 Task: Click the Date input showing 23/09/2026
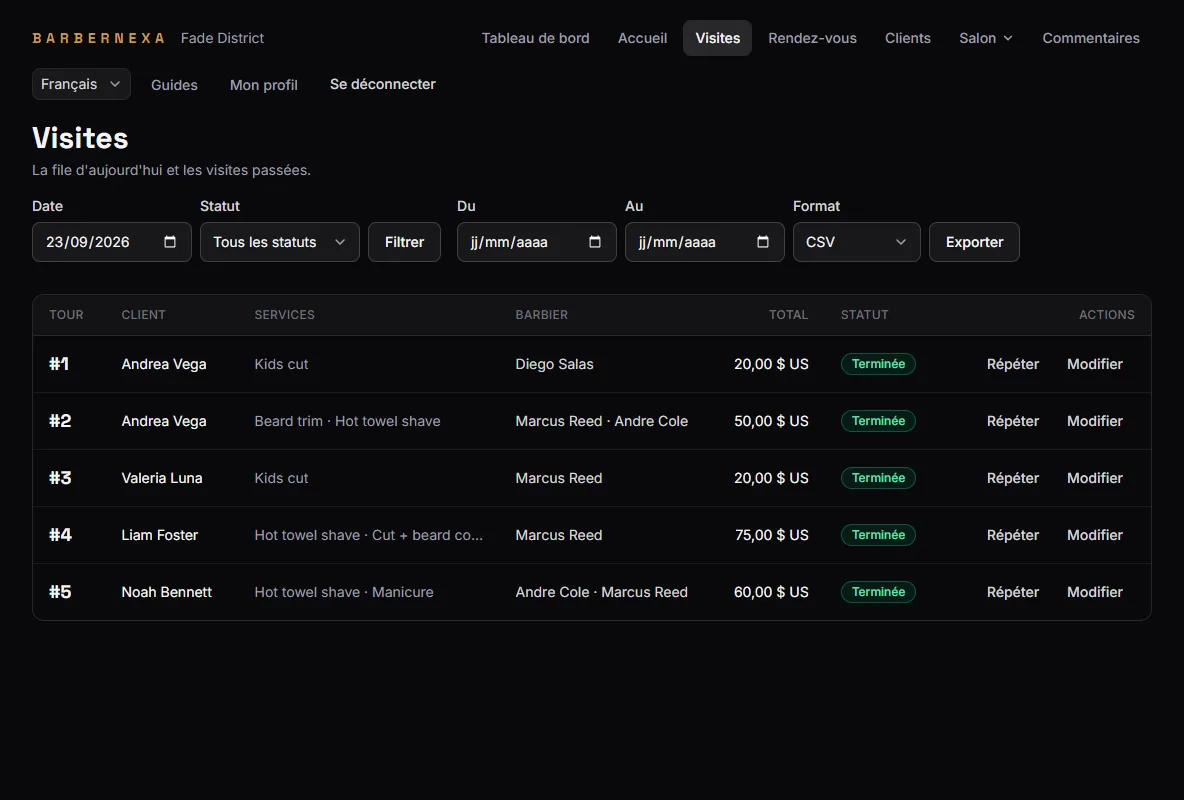[x=112, y=242]
